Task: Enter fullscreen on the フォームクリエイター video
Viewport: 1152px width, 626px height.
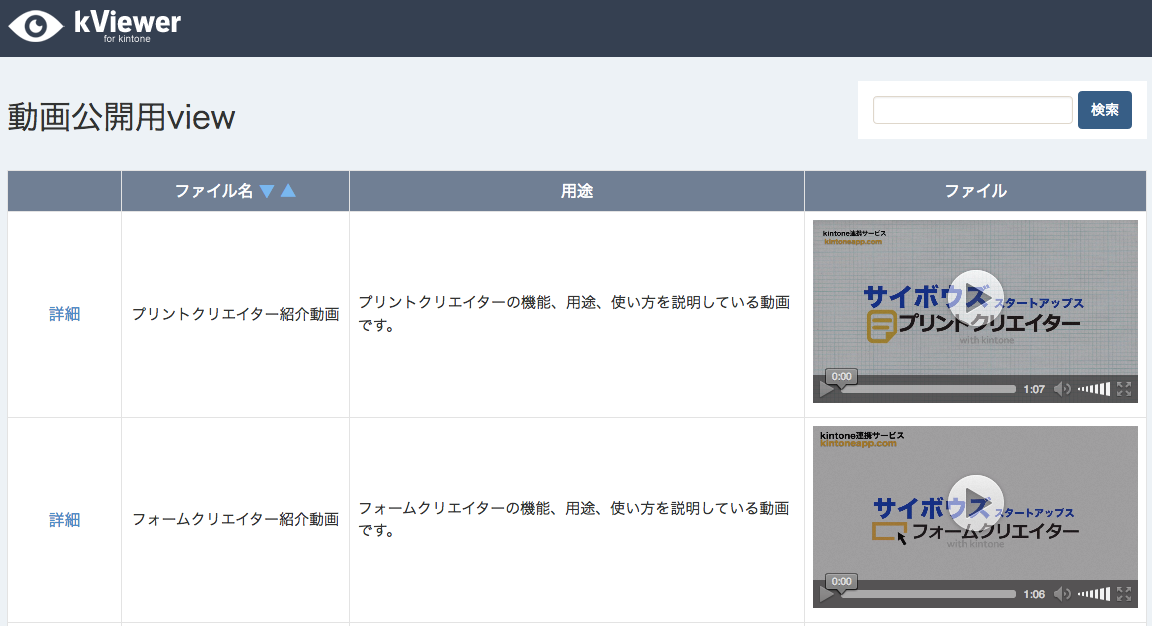Action: click(1124, 594)
